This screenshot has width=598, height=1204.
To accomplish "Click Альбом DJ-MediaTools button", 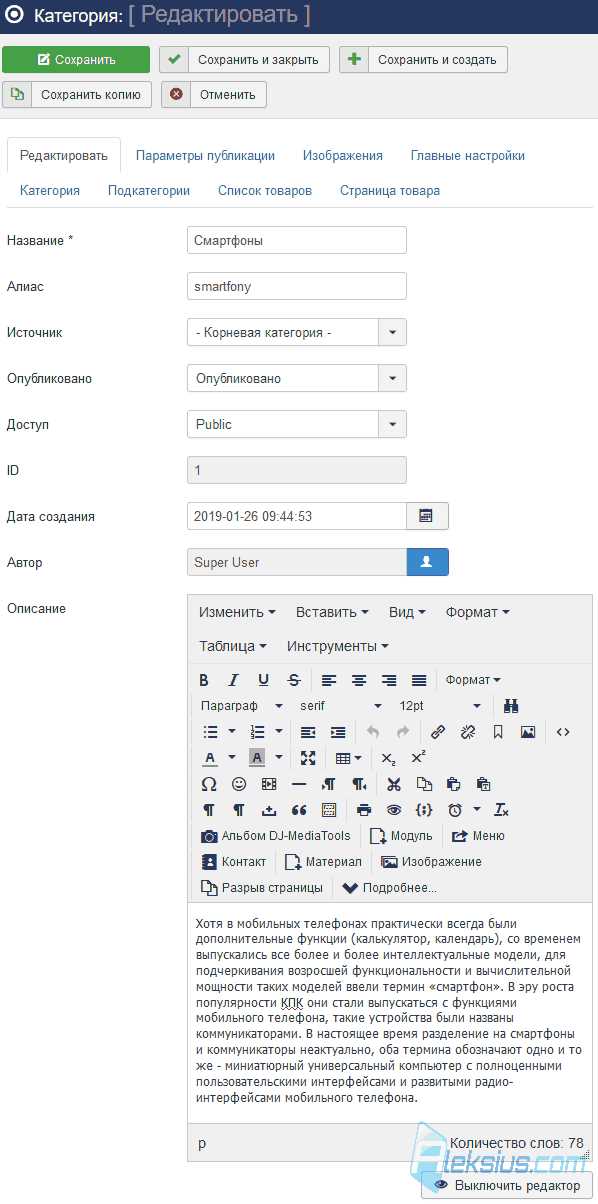I will point(275,836).
